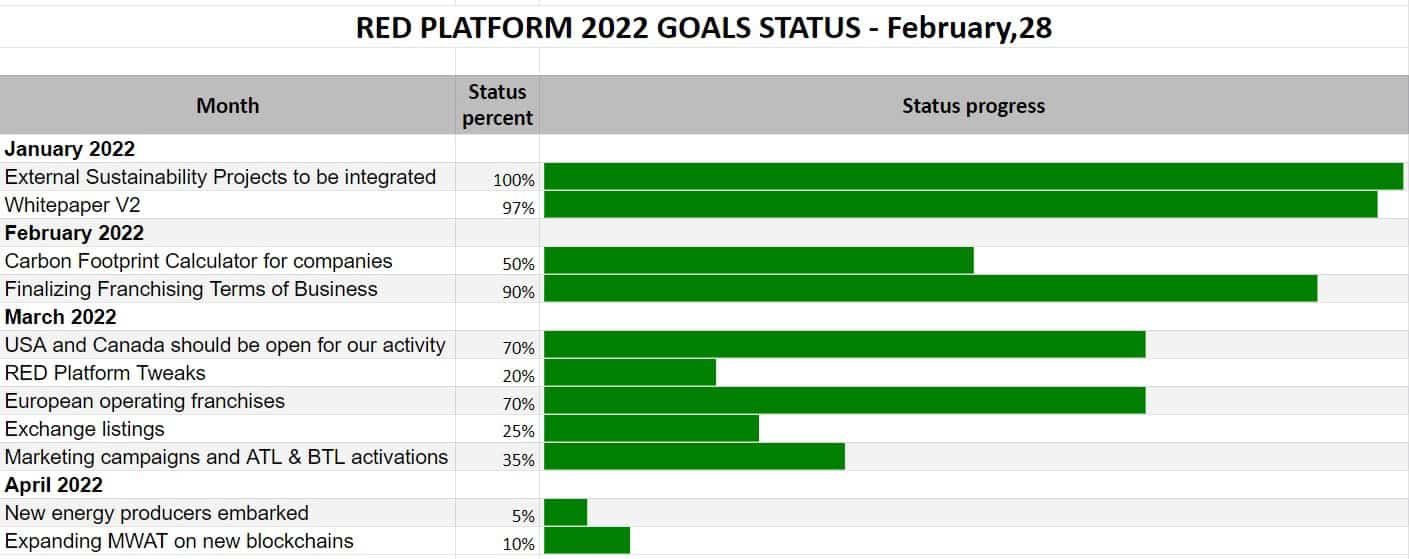Click the 90% percent cell for Franchising Terms
The width and height of the screenshot is (1409, 559).
pyautogui.click(x=497, y=289)
